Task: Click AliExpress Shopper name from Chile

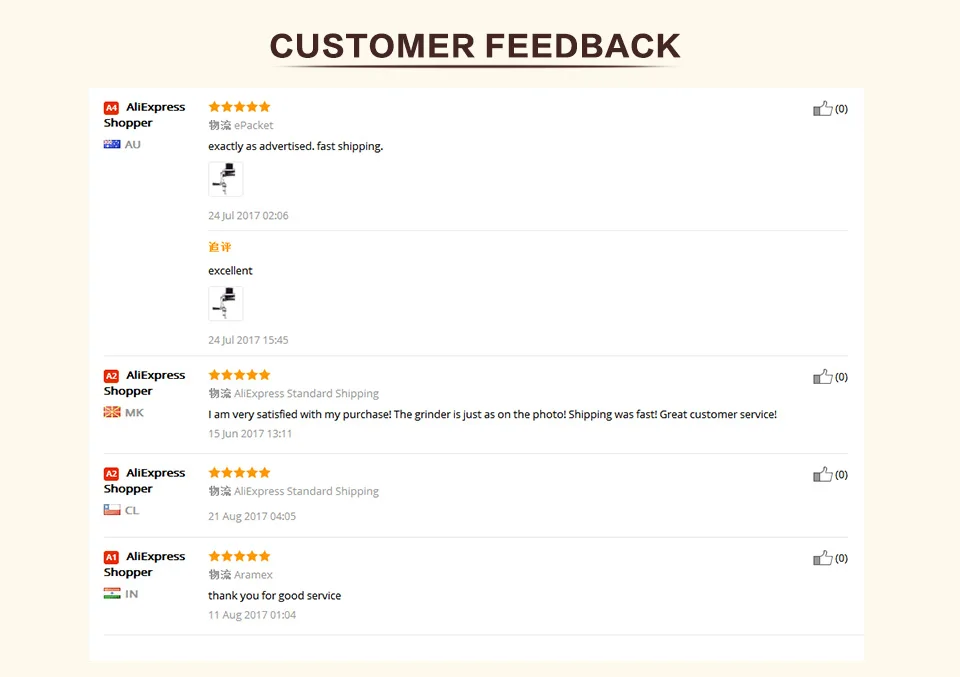Action: click(x=144, y=481)
